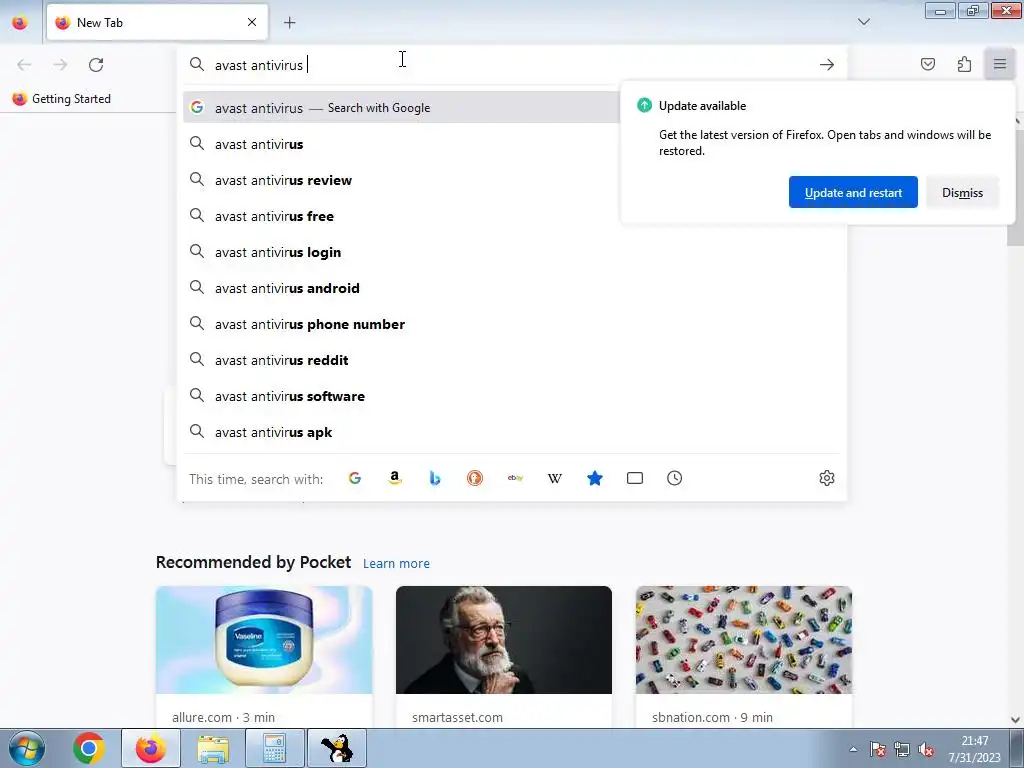Search this time with eBay icon
1024x768 pixels.
coord(515,478)
